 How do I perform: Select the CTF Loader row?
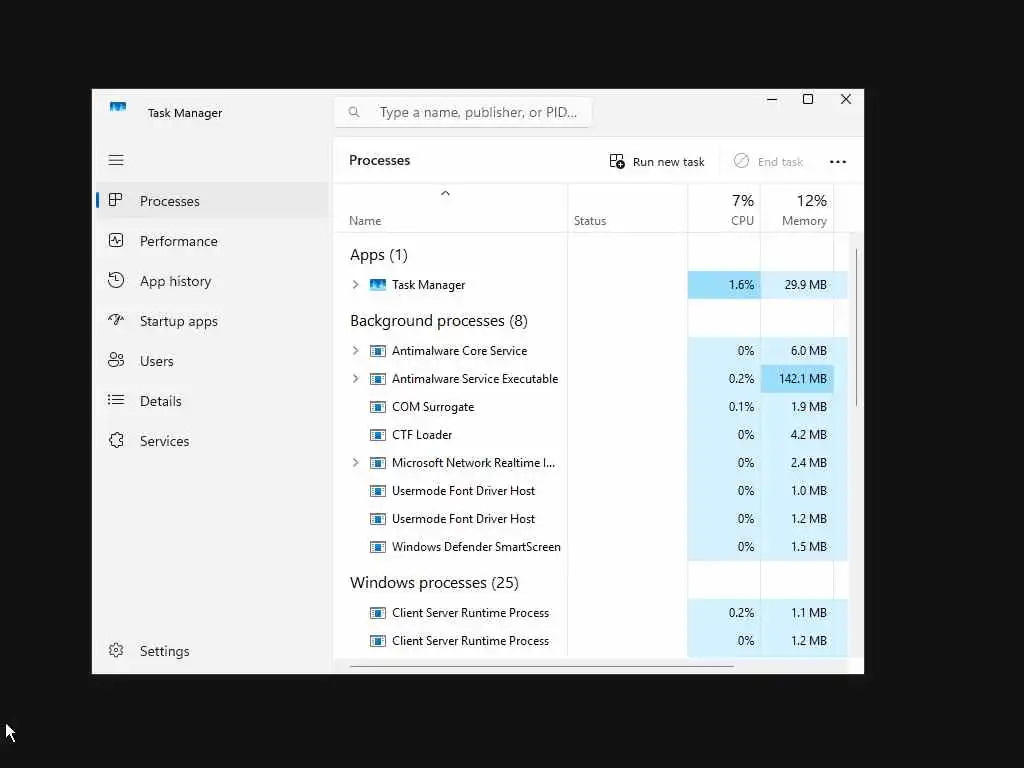tap(591, 435)
